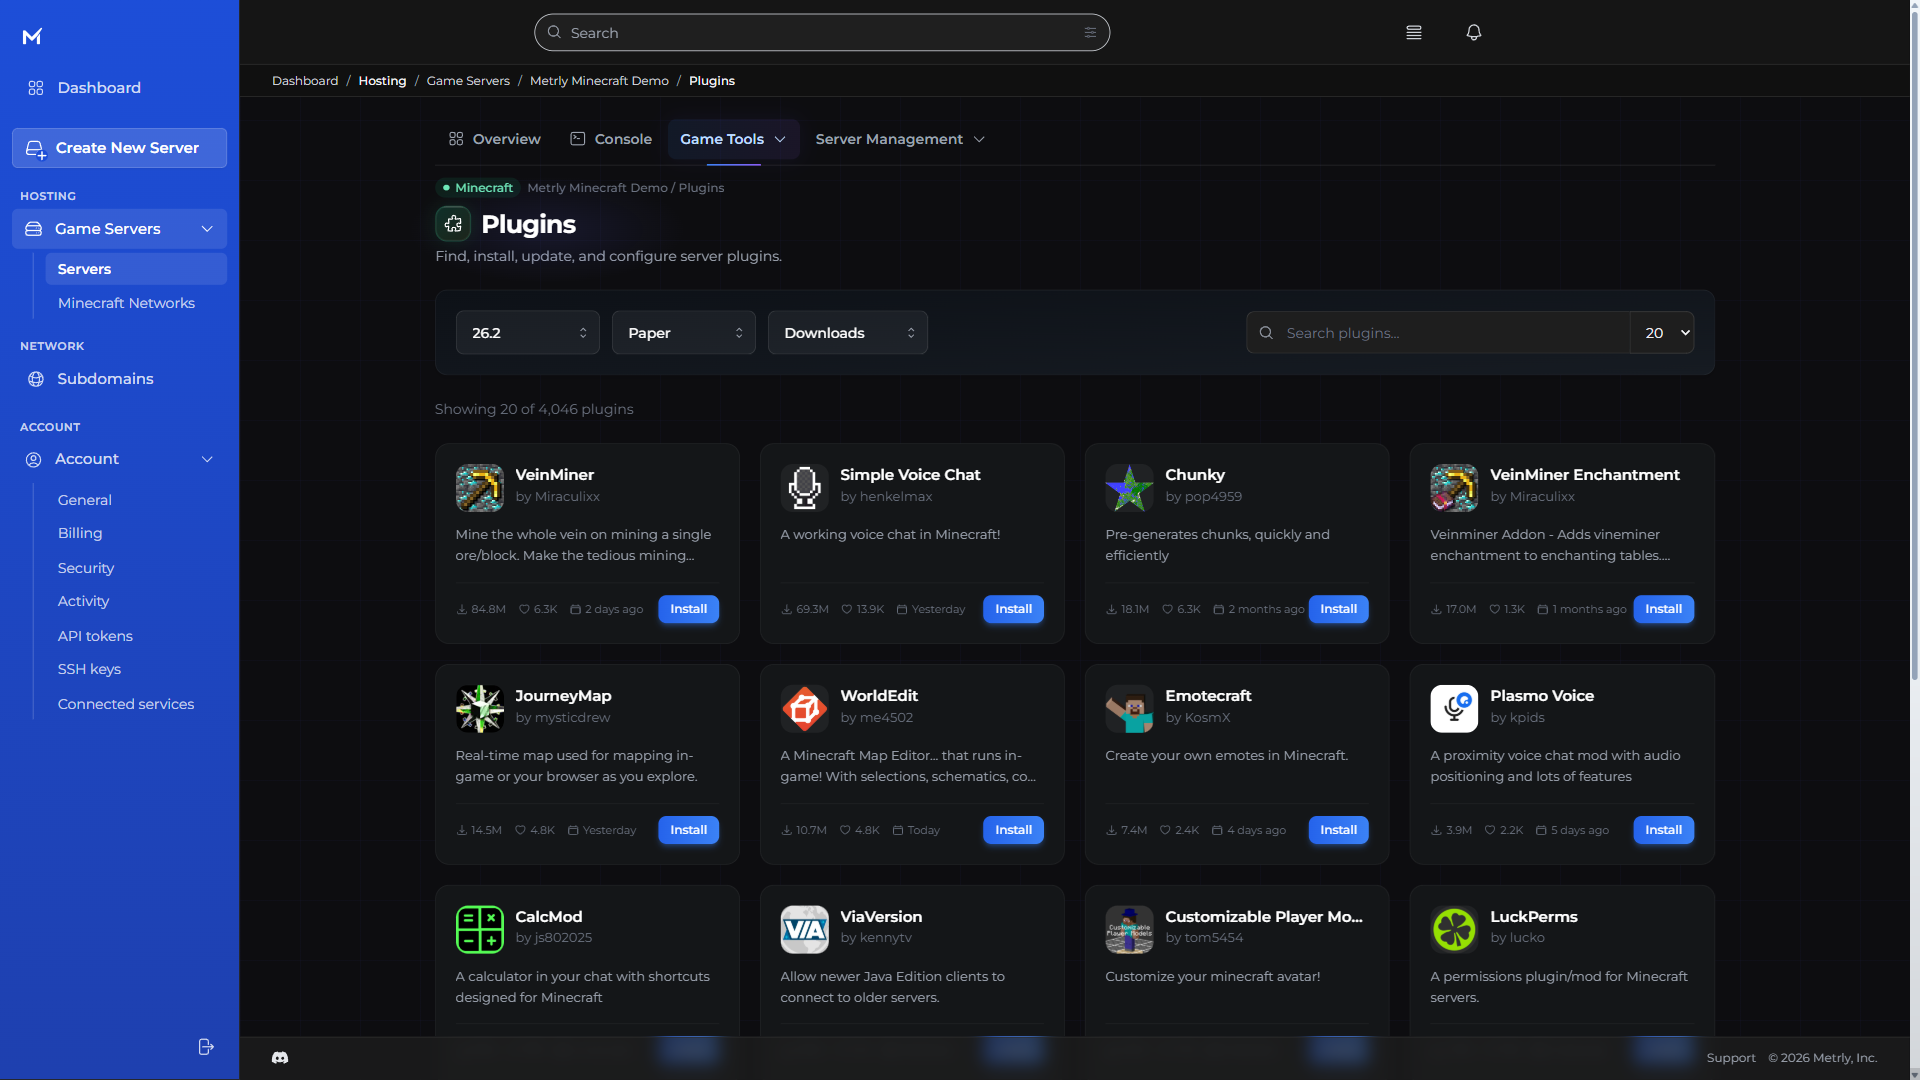Open search filter options icon
Screen dimensions: 1920x1080
click(1090, 33)
